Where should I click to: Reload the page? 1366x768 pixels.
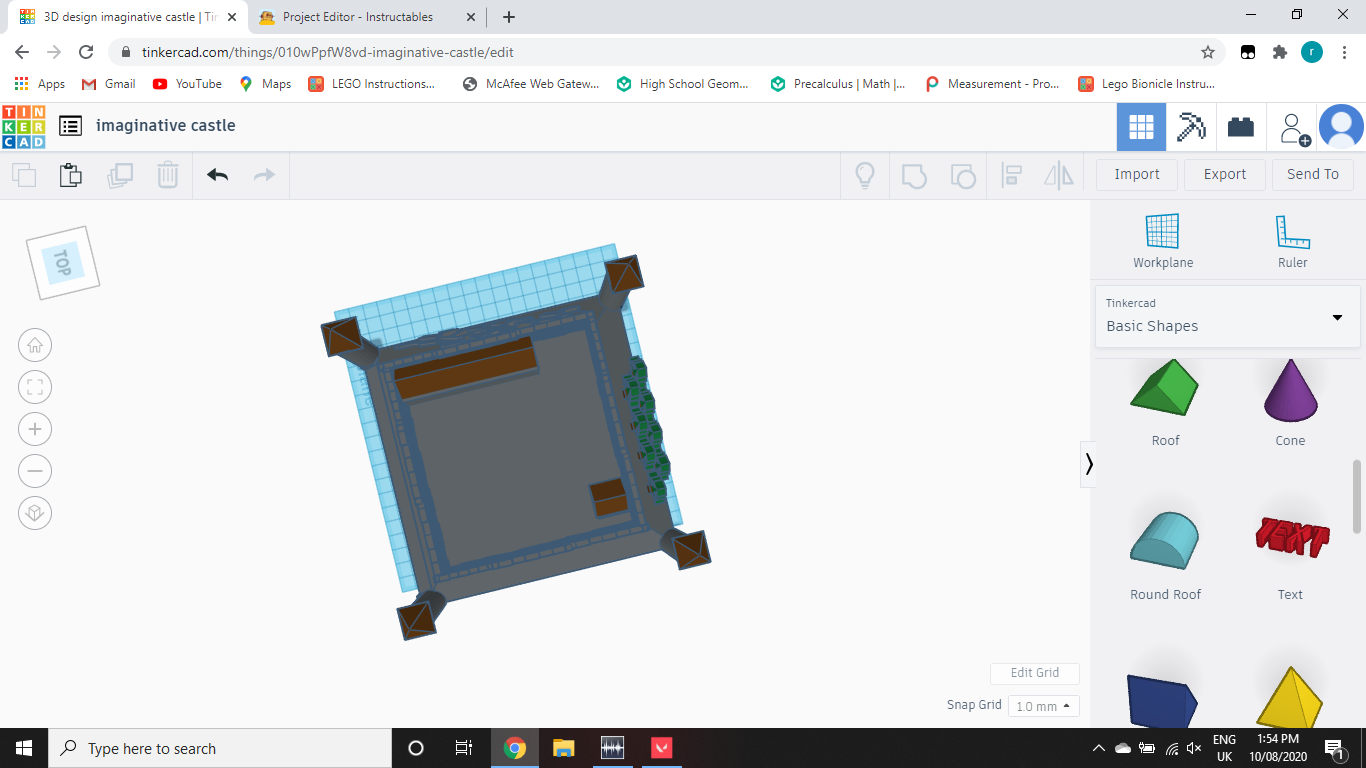[86, 52]
